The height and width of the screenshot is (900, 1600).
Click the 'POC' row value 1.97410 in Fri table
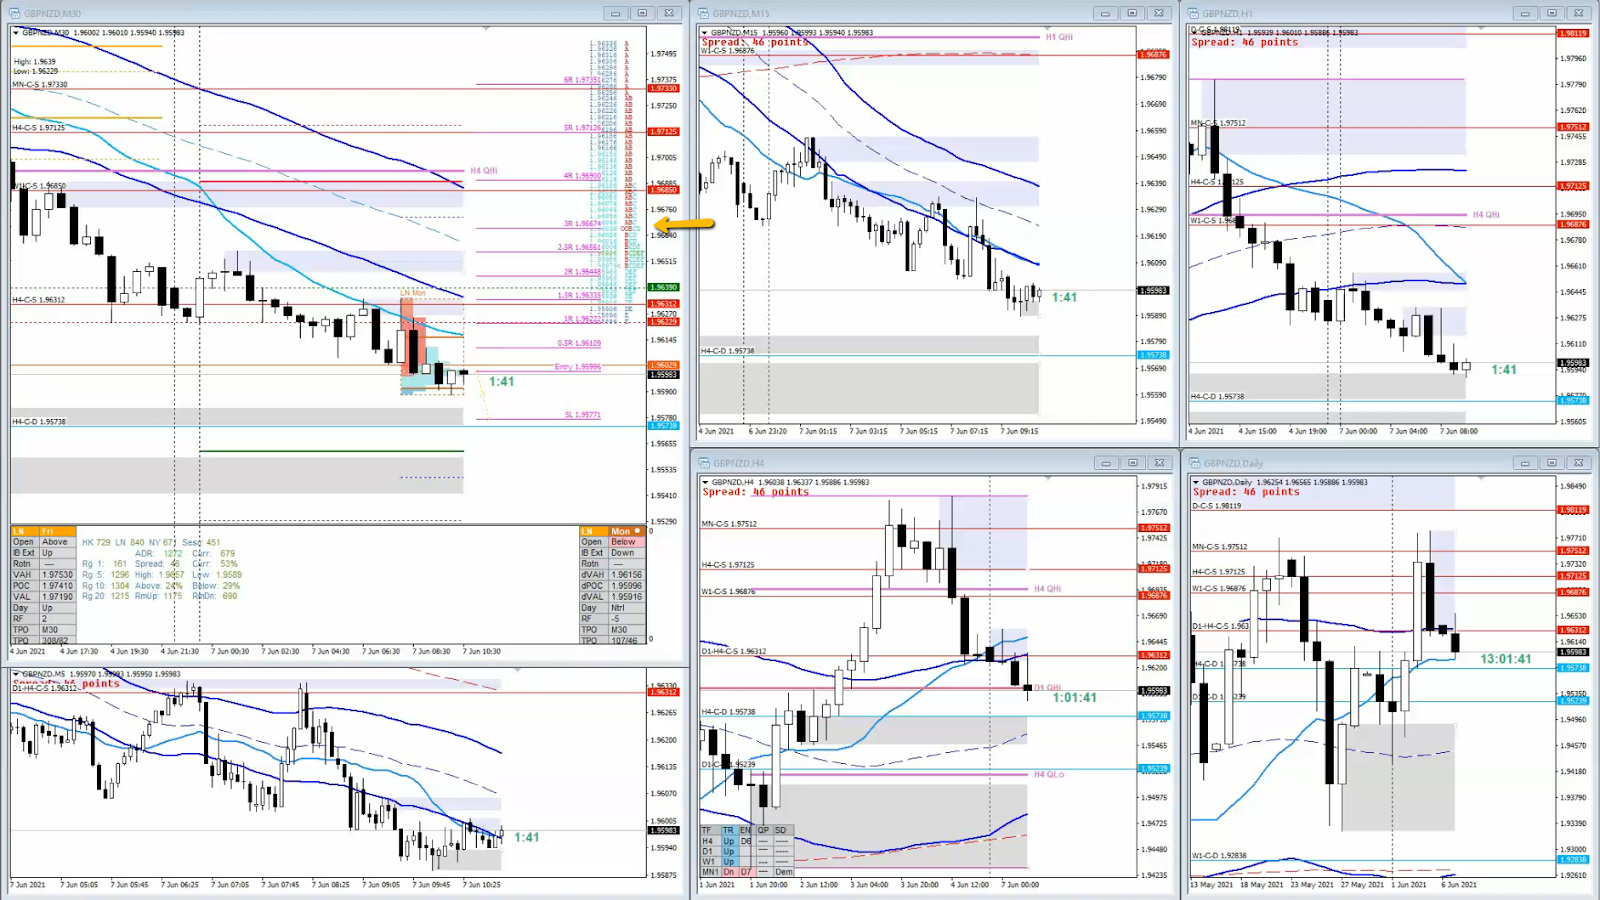tap(58, 586)
